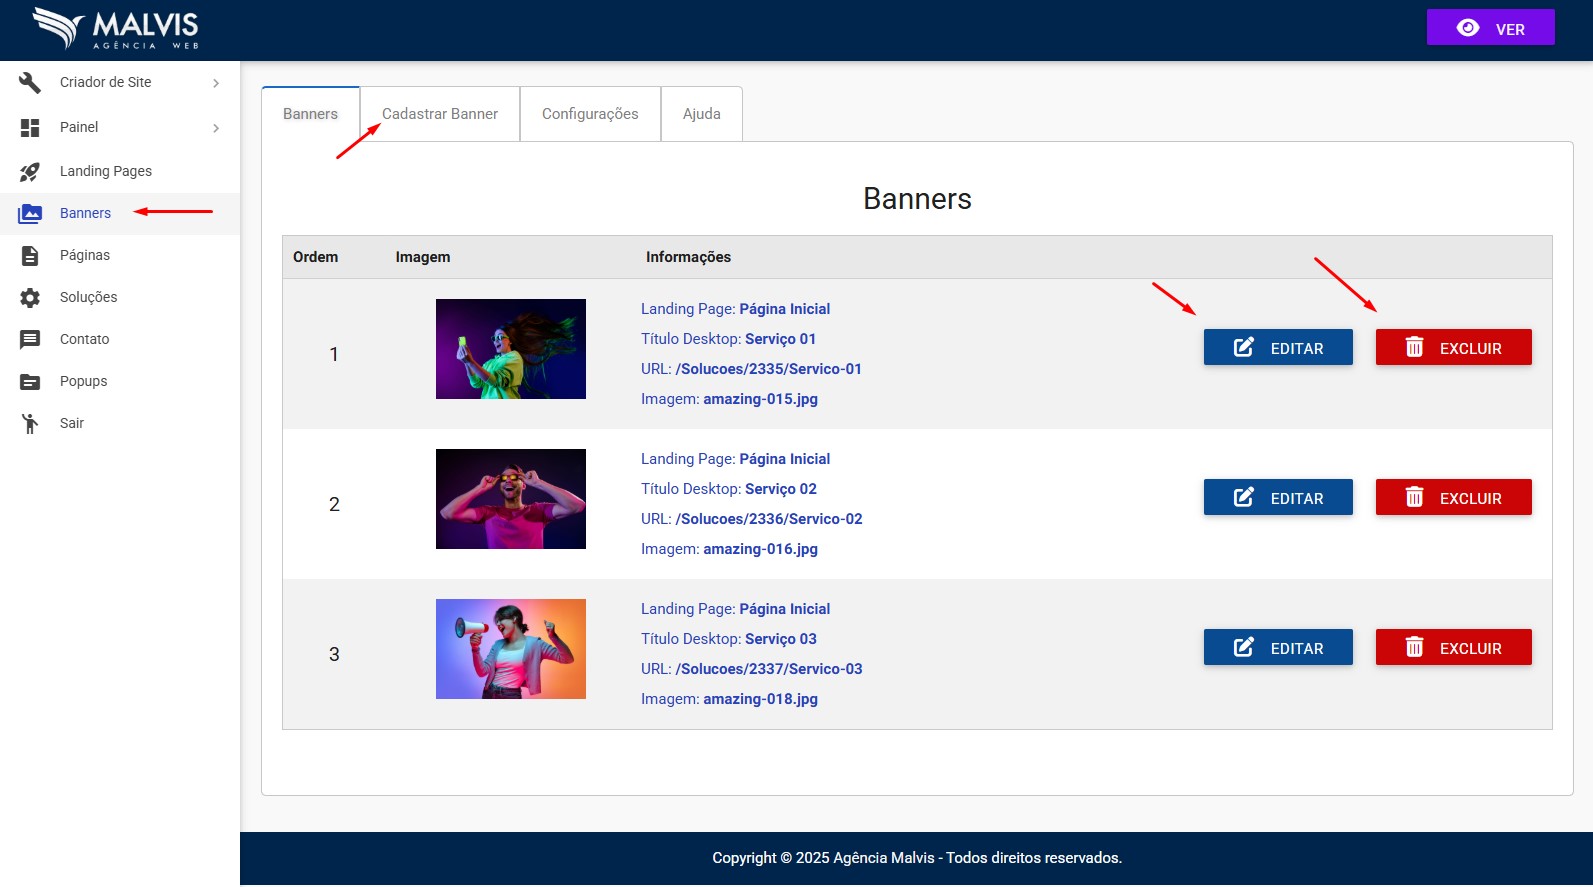Click the Soluções gear icon
The height and width of the screenshot is (887, 1593).
[x=30, y=298]
